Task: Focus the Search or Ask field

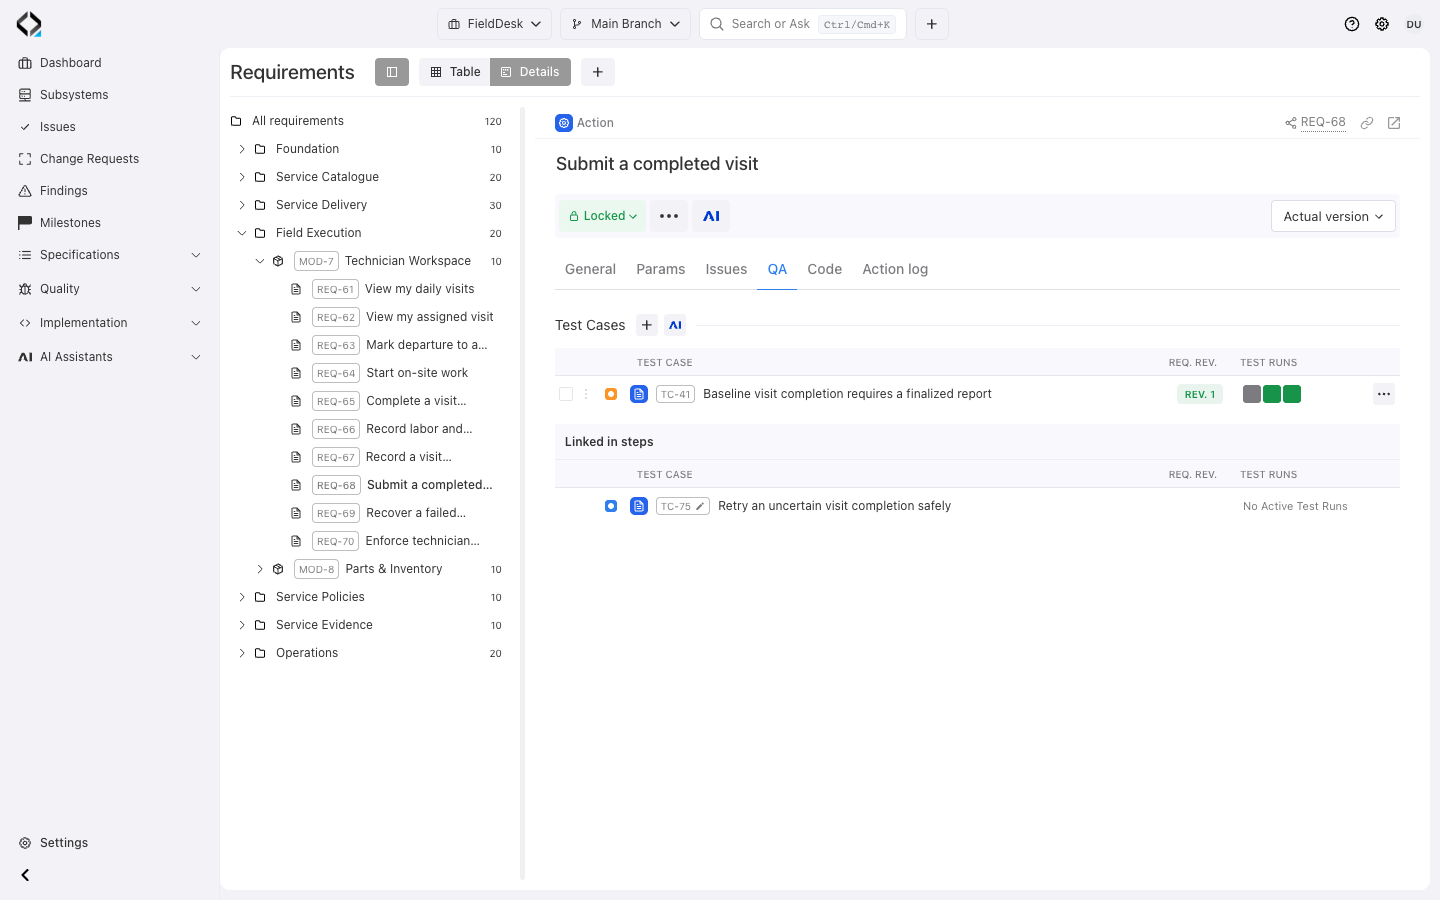Action: point(803,24)
